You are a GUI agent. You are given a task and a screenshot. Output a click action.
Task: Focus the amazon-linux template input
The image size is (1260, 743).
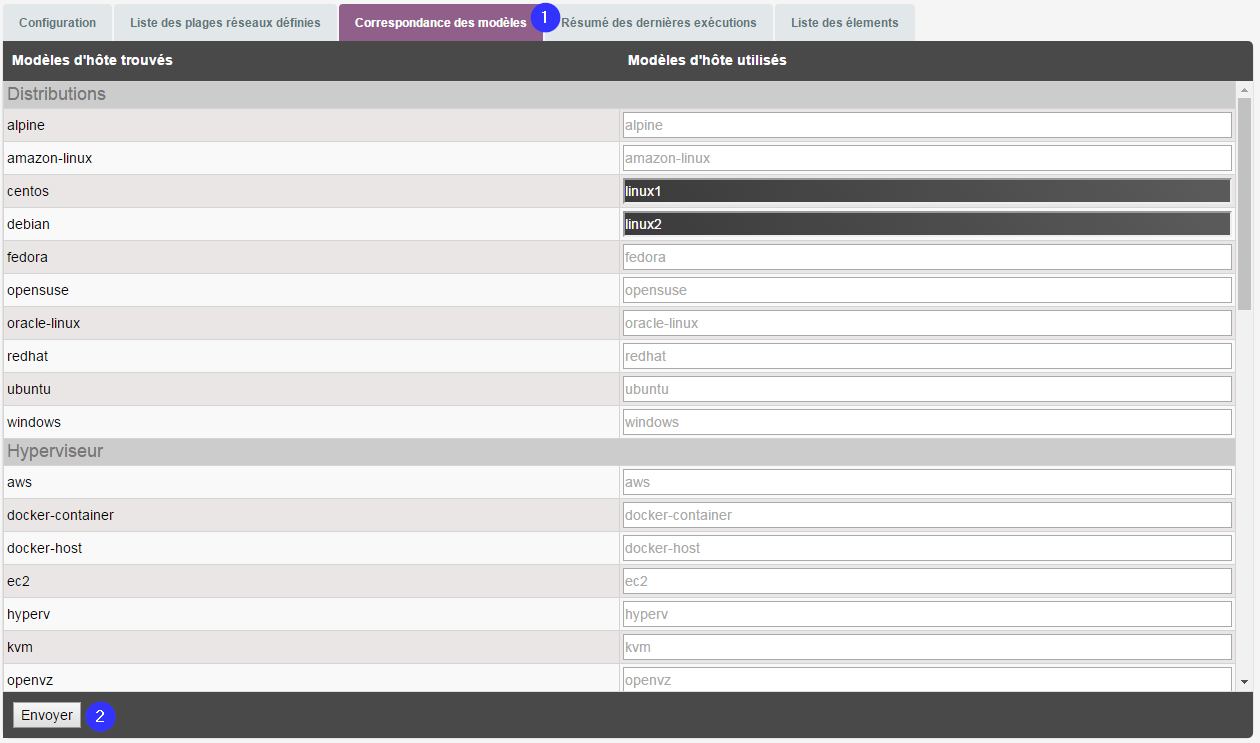point(926,158)
